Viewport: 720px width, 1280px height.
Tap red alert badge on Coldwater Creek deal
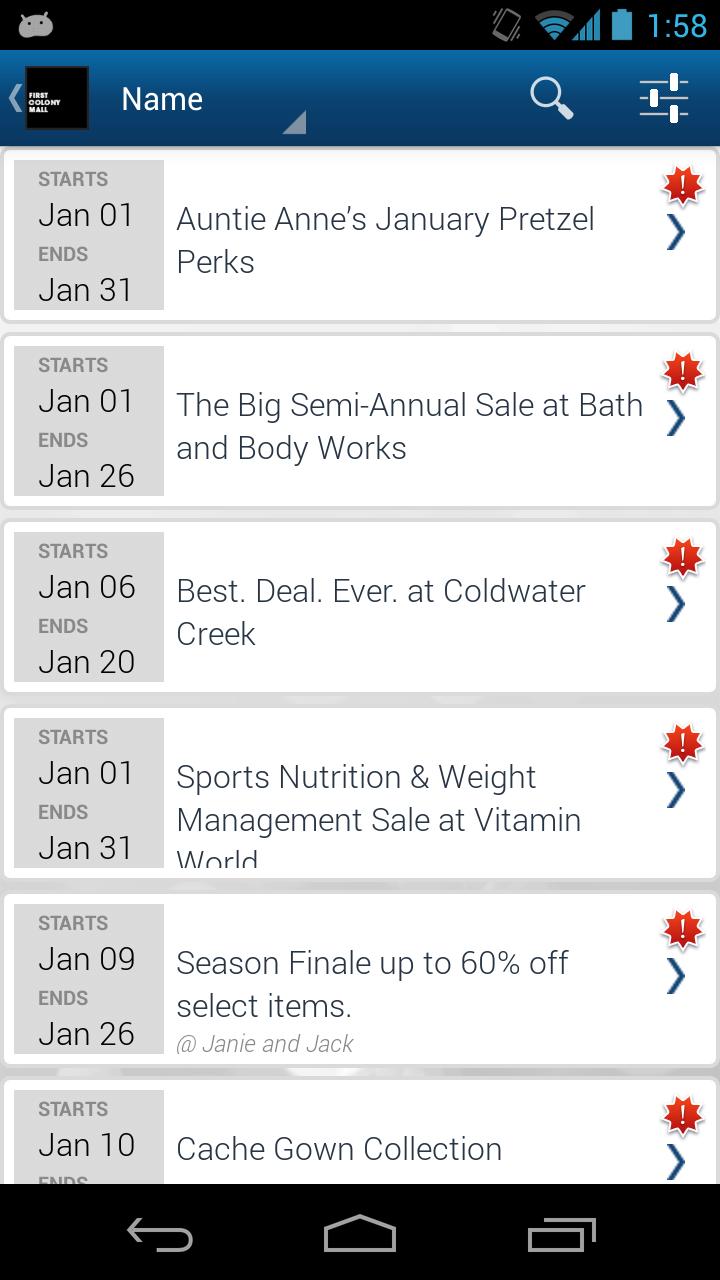coord(683,557)
